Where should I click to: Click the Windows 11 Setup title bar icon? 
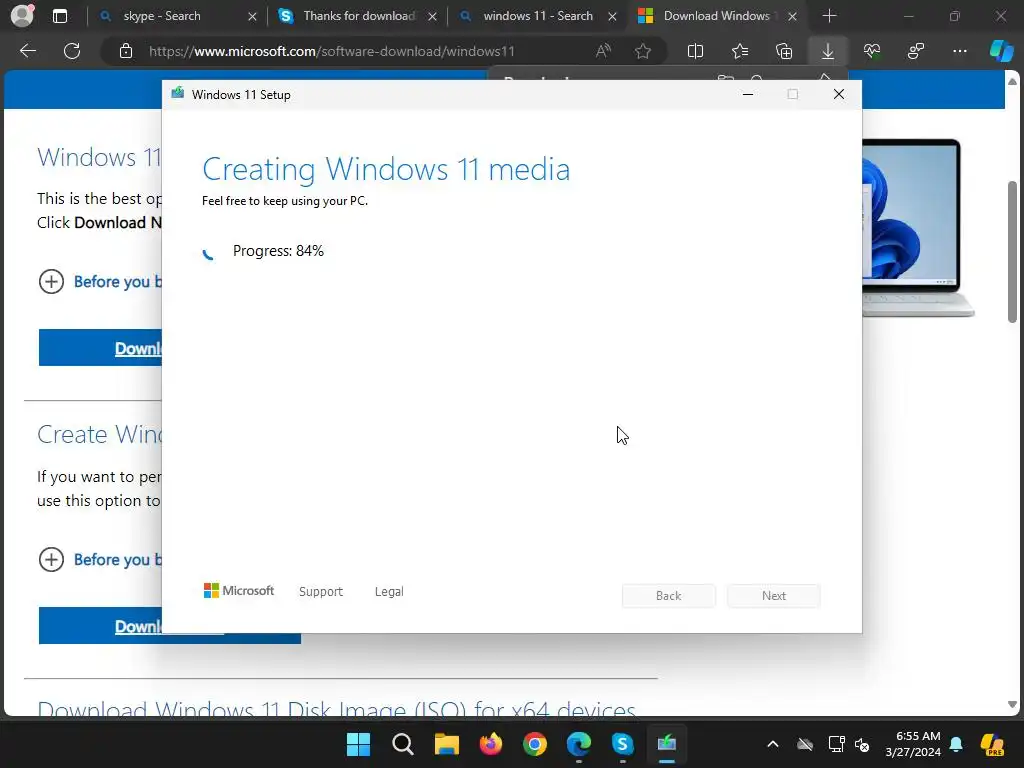point(178,93)
